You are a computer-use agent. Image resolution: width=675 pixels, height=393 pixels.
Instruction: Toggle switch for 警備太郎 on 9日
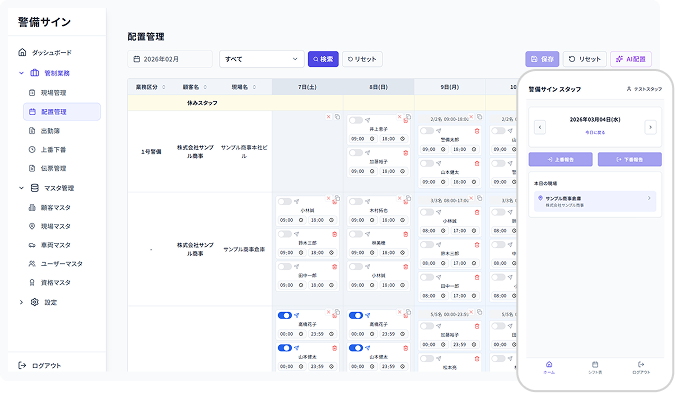(x=427, y=131)
